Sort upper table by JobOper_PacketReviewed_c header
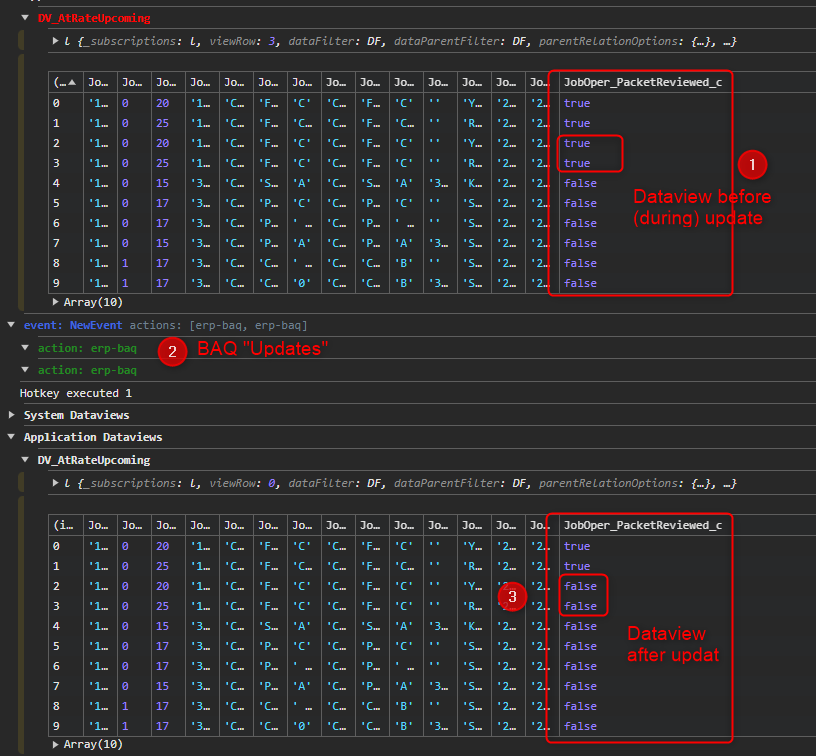Viewport: 816px width, 756px height. coord(643,82)
